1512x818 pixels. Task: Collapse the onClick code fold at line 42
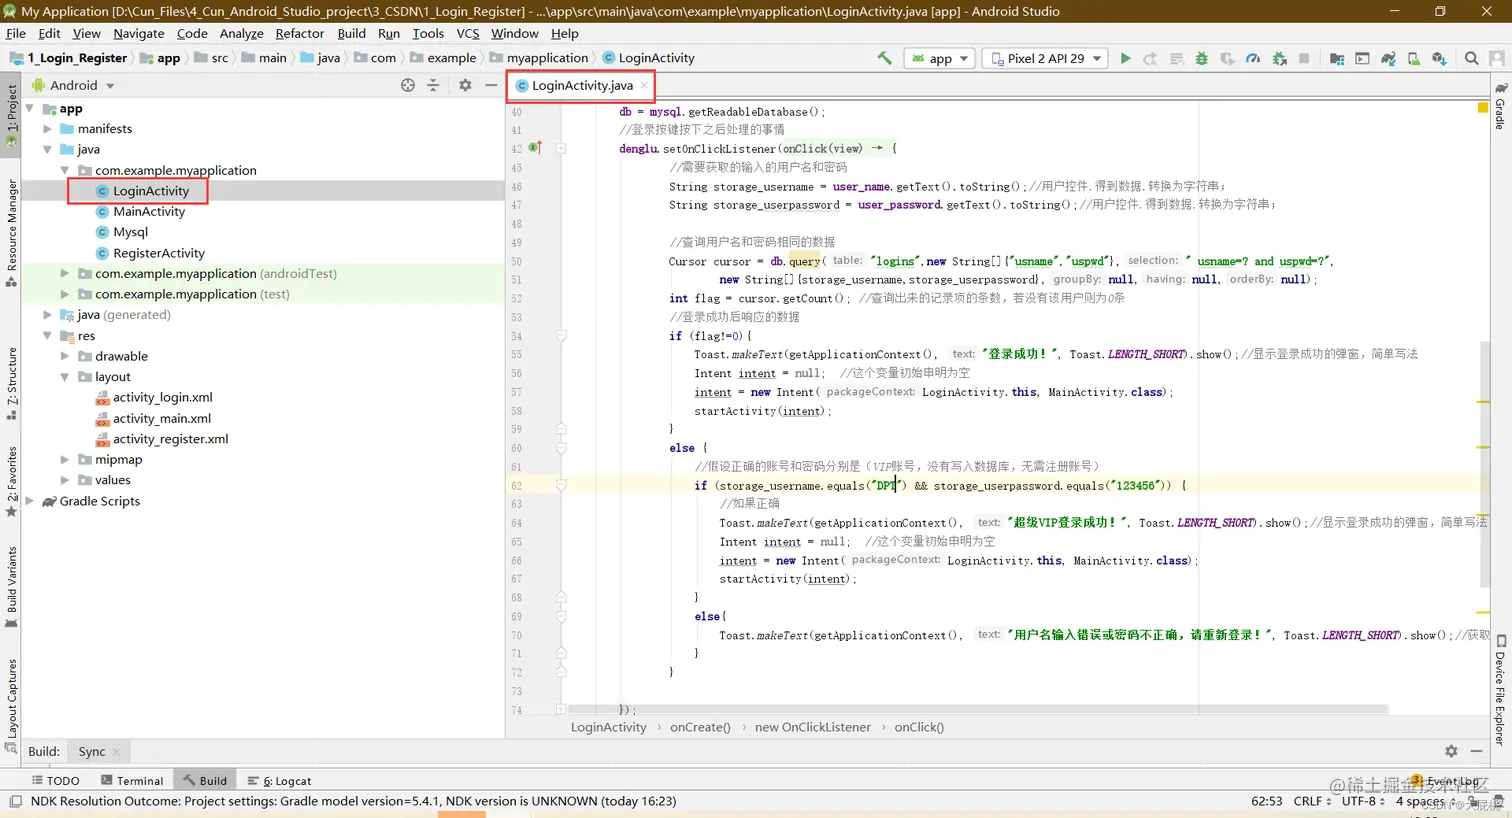click(561, 148)
